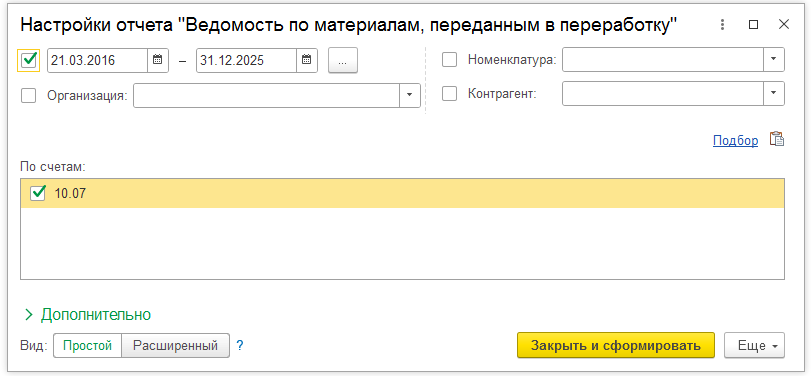Expand the Дополнительно section
Viewport: 811px width, 379px height.
(88, 314)
